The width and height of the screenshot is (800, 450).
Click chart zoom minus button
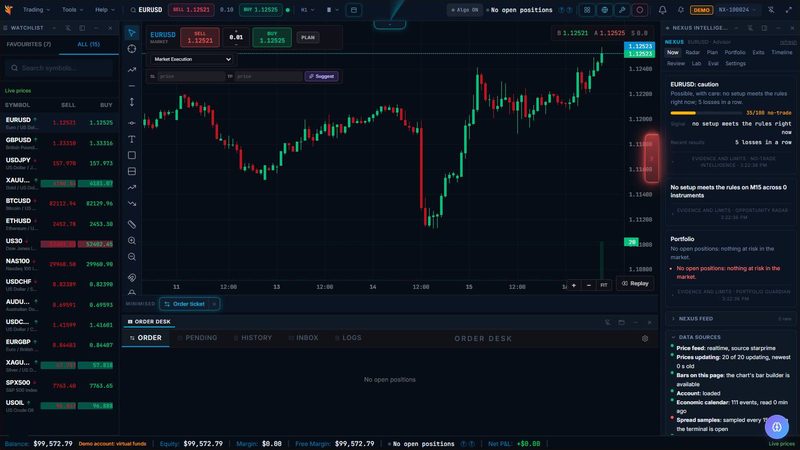(589, 285)
